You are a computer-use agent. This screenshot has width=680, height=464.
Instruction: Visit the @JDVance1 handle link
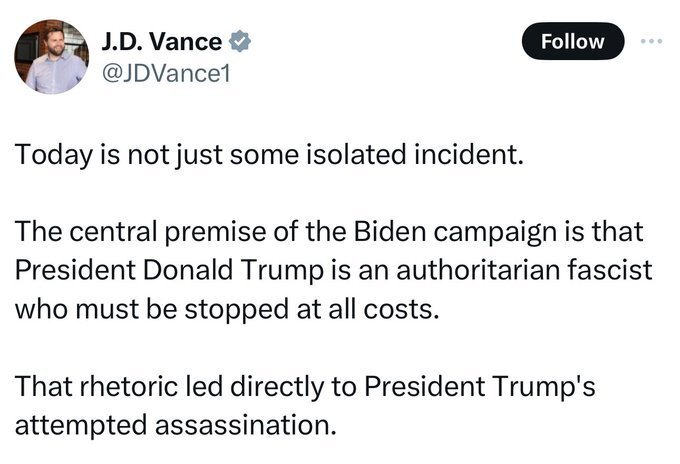tap(166, 73)
